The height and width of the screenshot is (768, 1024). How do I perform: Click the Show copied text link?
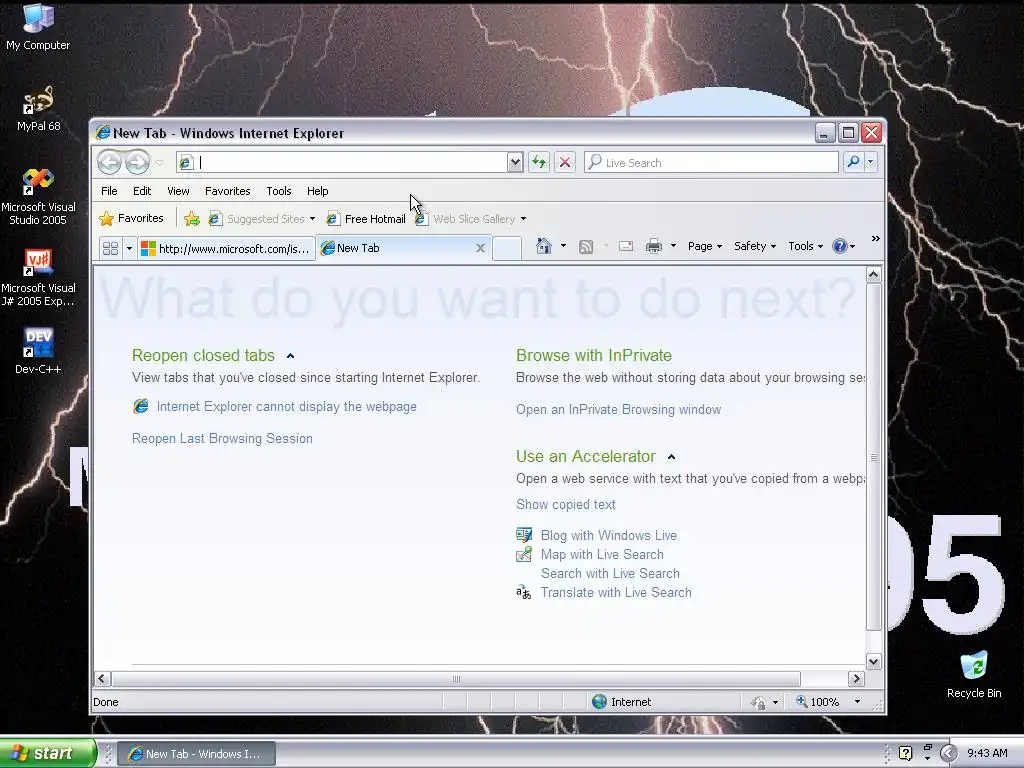point(566,504)
